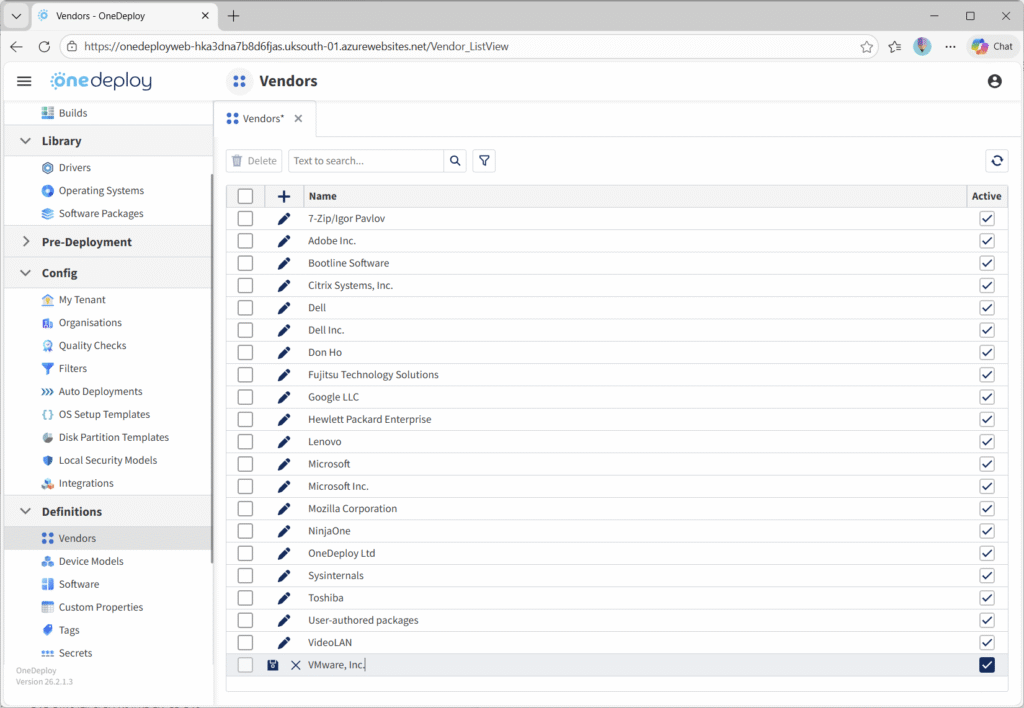
Task: Bookmark this page with star icon
Action: (x=866, y=46)
